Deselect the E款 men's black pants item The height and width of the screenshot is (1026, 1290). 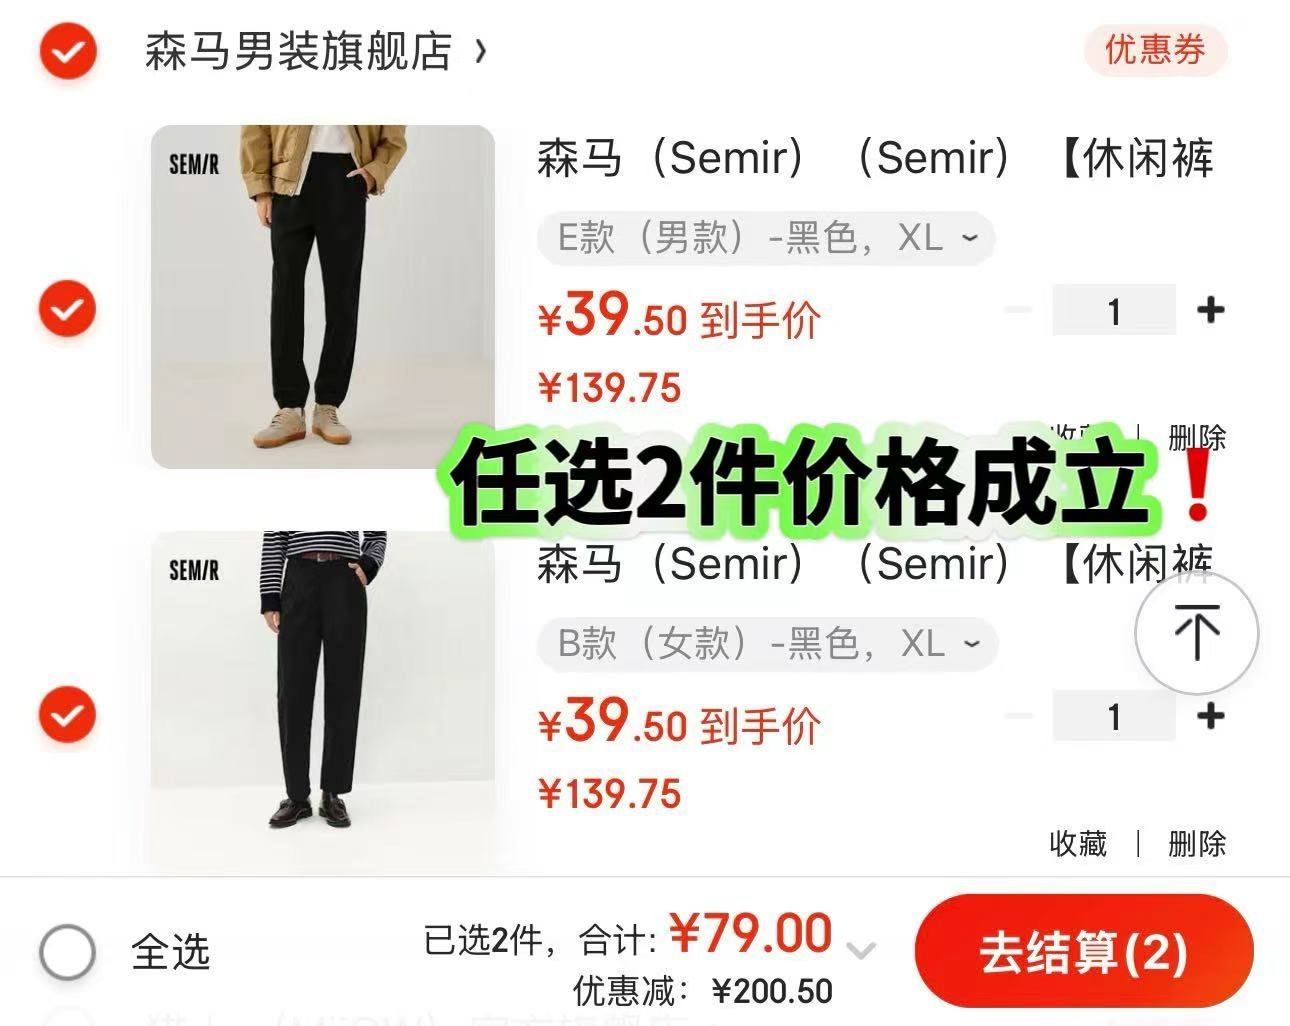point(68,309)
